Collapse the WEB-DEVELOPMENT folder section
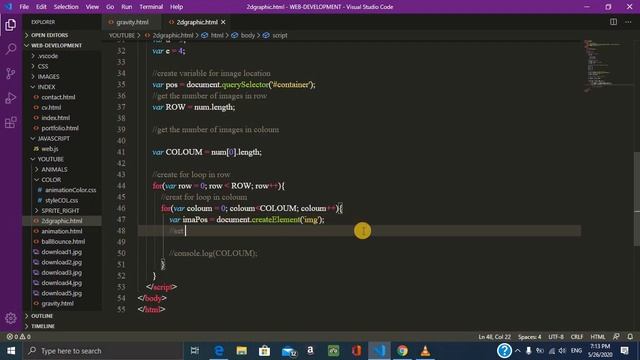The height and width of the screenshot is (360, 640). pyautogui.click(x=62, y=45)
